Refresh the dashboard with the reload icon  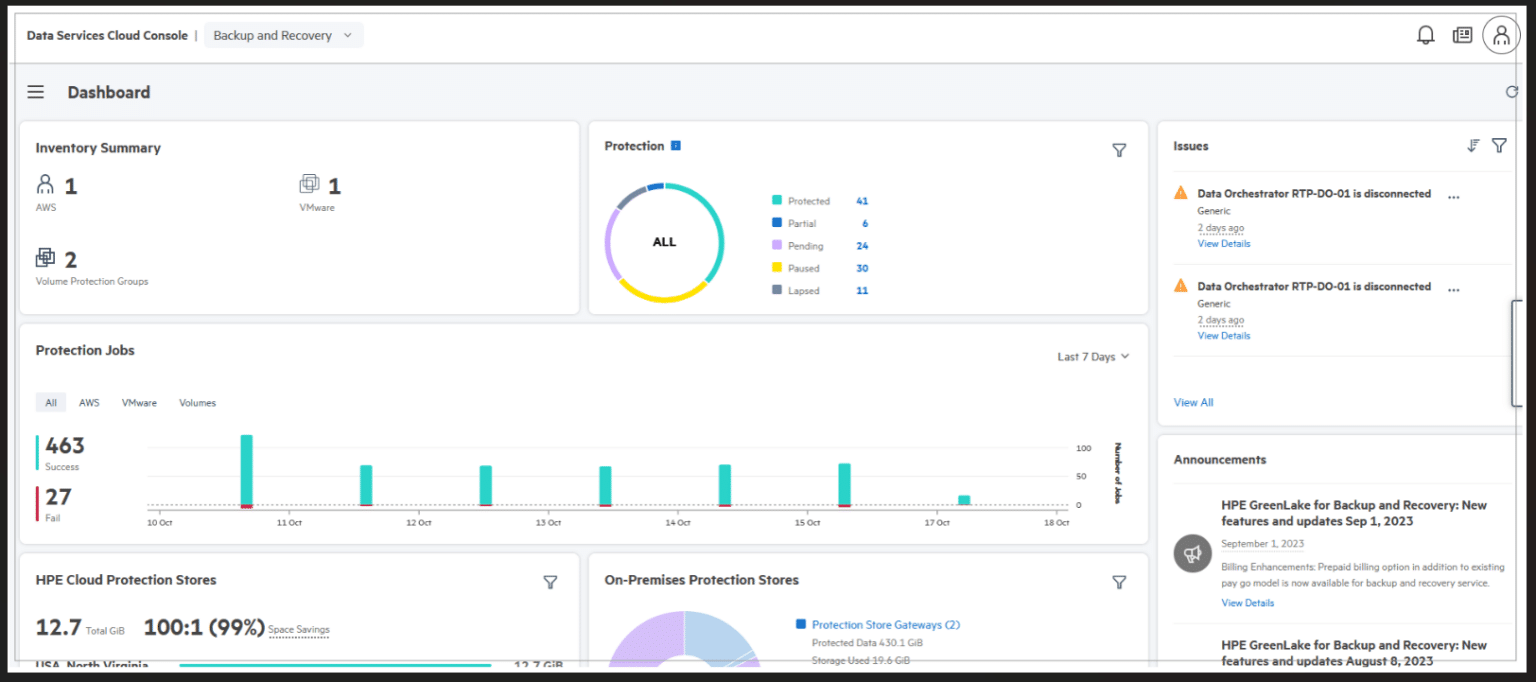1511,92
